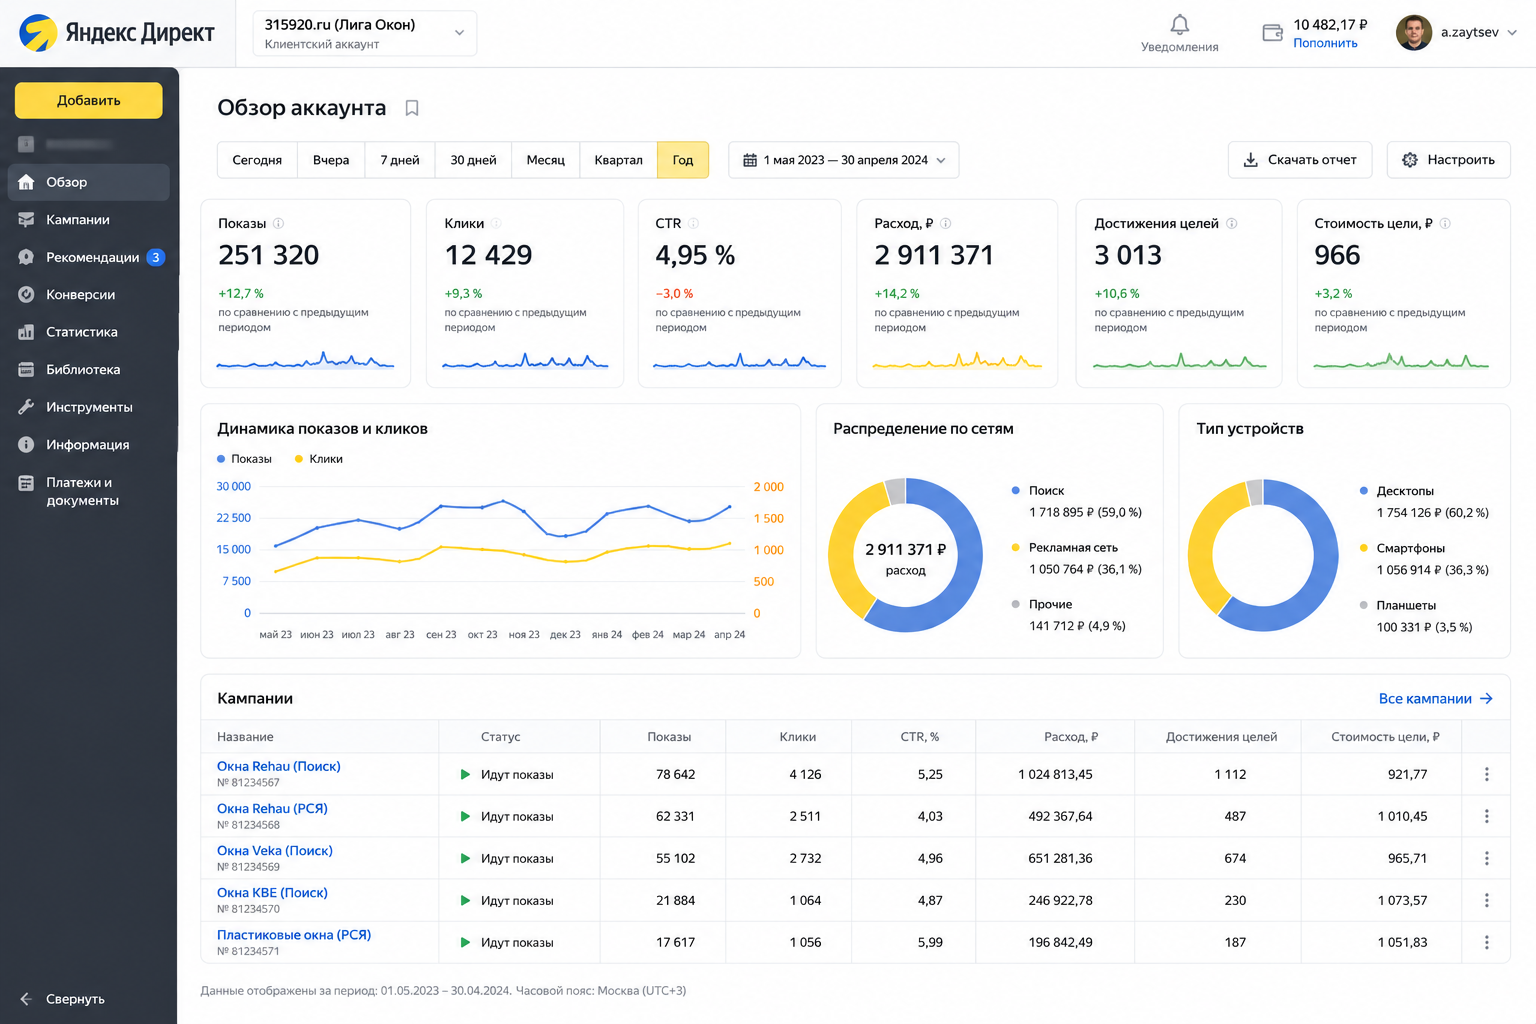Click the Статистика sidebar icon

[26, 332]
